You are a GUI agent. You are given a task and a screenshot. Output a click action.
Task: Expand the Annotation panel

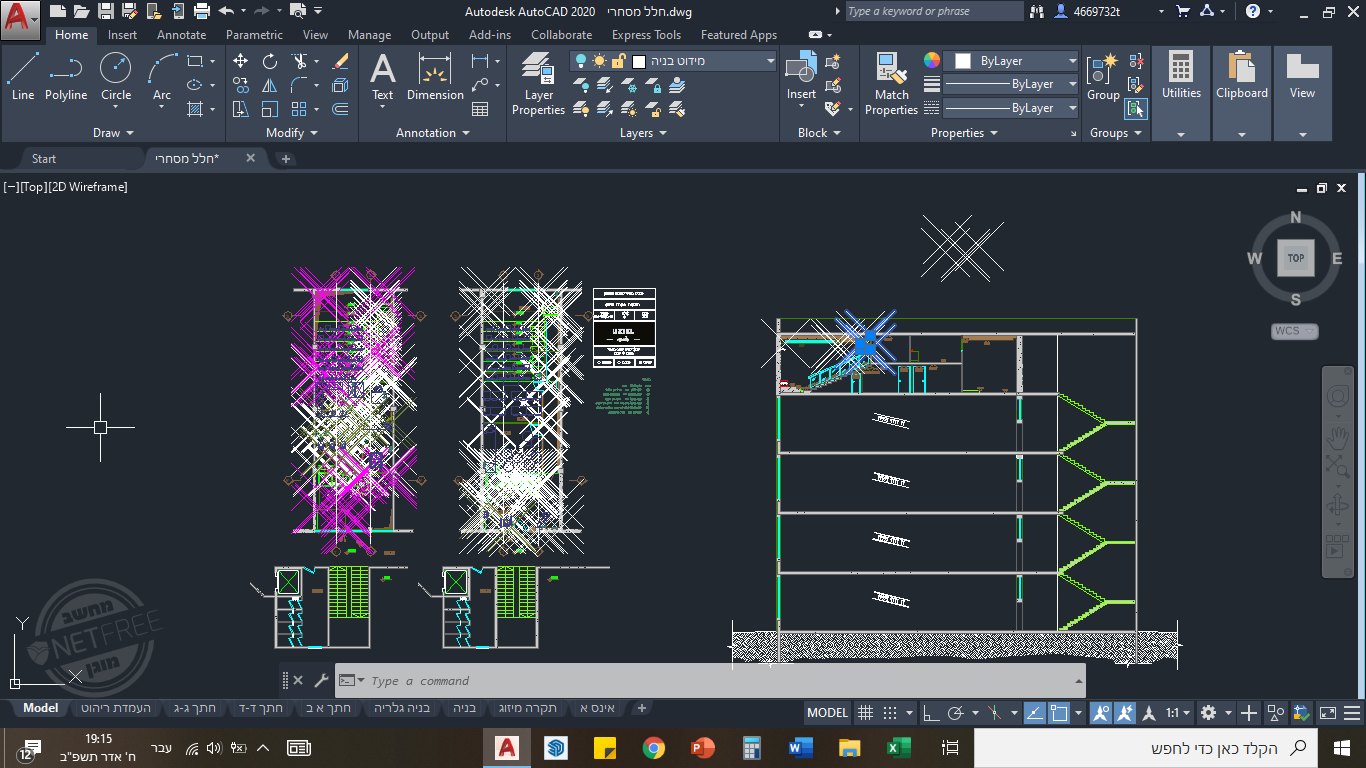tap(432, 133)
